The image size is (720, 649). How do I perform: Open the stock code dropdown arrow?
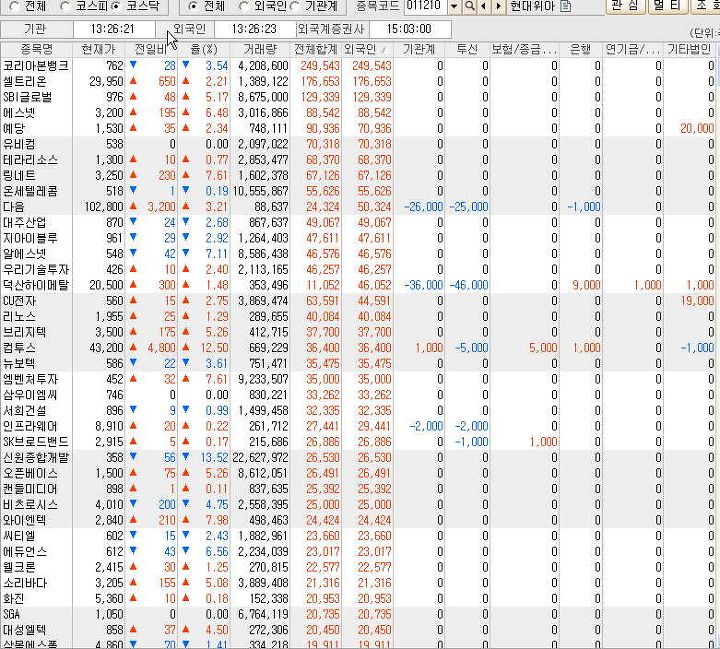454,6
